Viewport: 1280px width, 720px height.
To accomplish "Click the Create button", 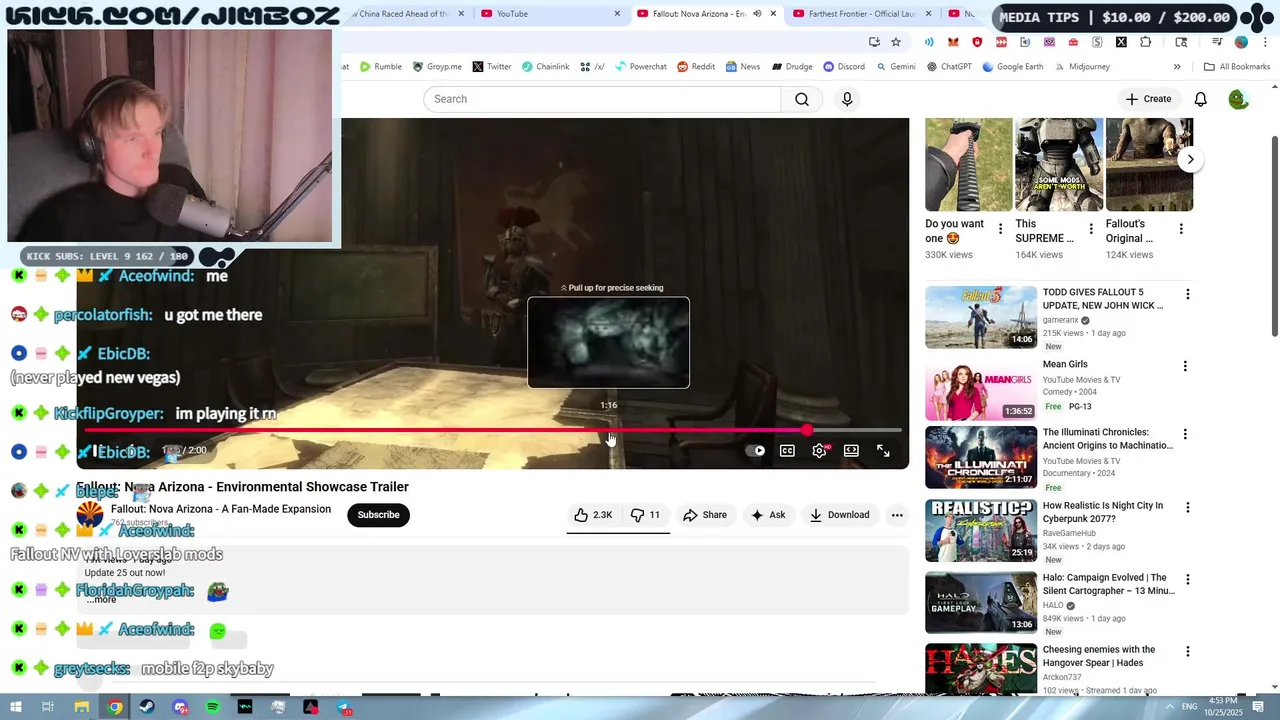I will (x=1148, y=99).
